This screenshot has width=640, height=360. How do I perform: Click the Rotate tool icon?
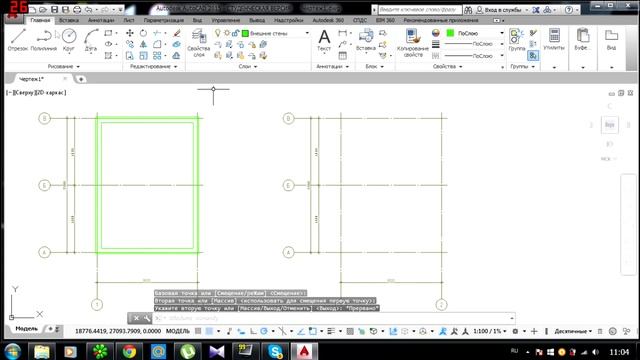143,33
